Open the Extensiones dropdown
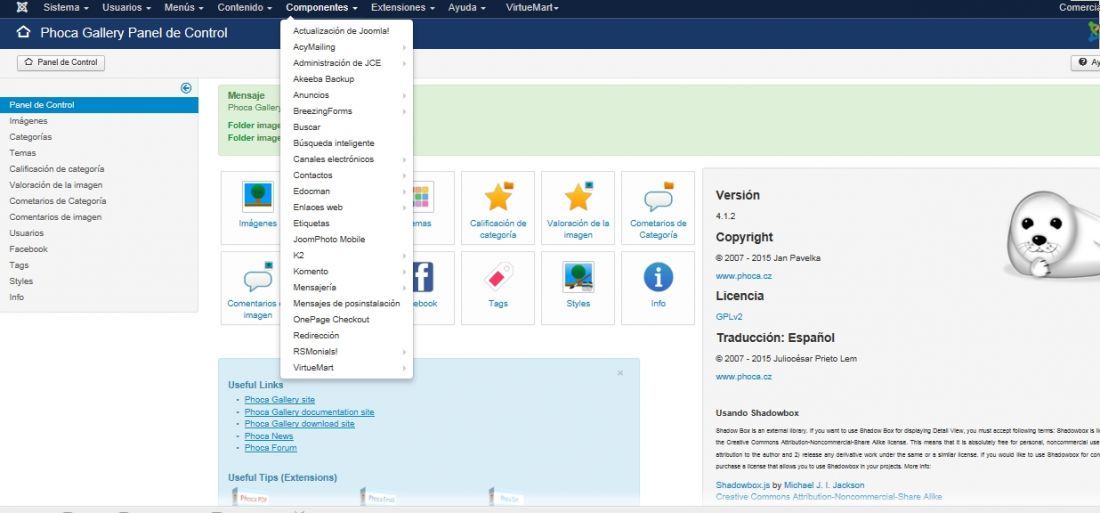1100x513 pixels. pyautogui.click(x=403, y=8)
